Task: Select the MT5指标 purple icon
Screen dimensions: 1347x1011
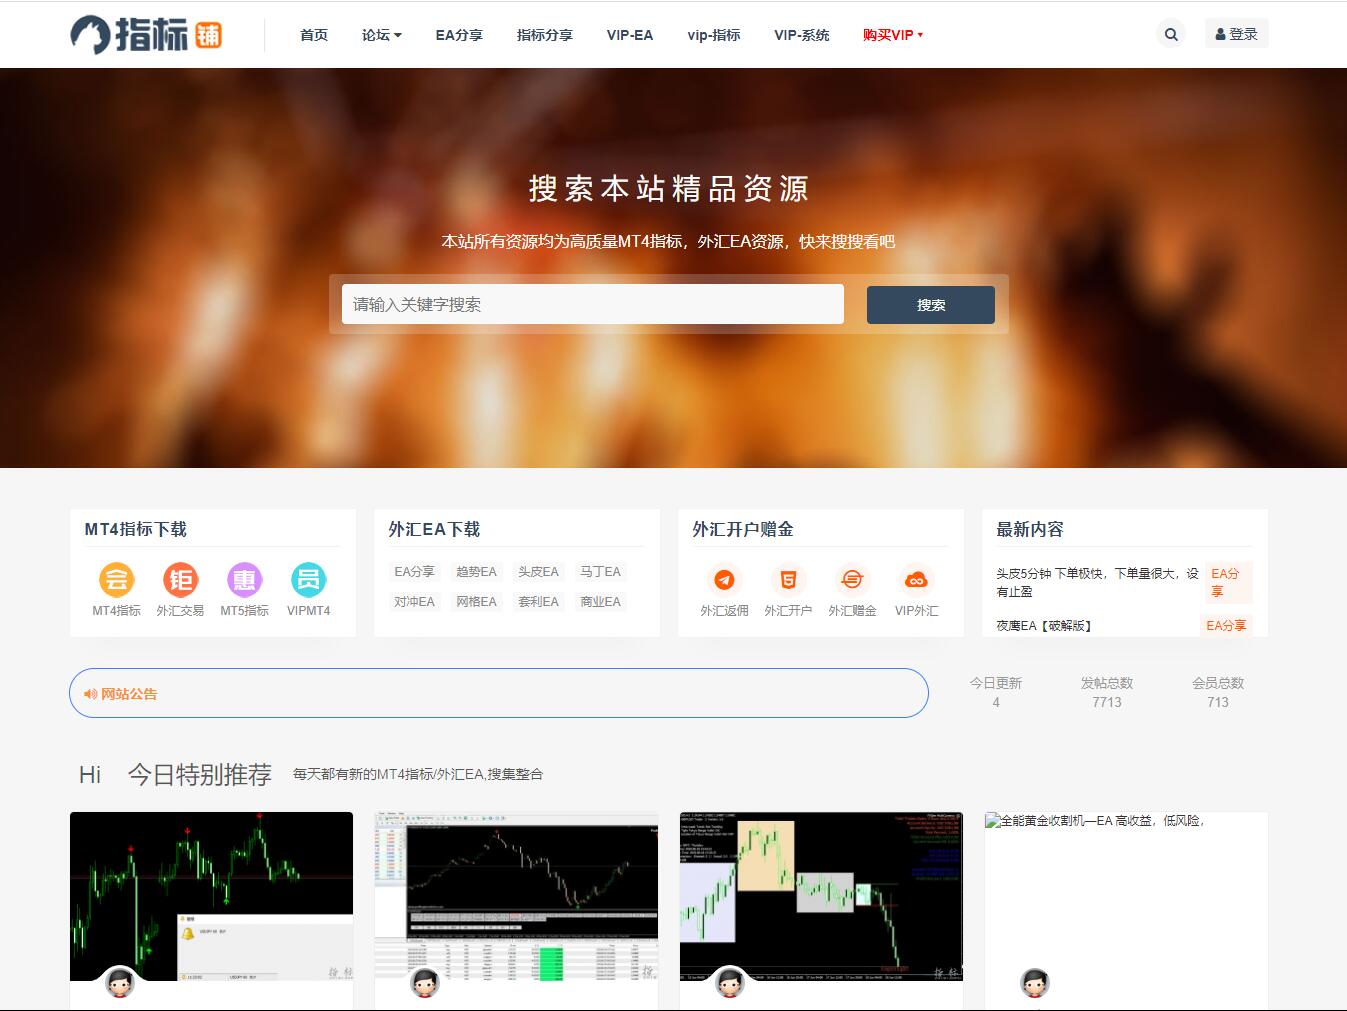Action: [245, 580]
